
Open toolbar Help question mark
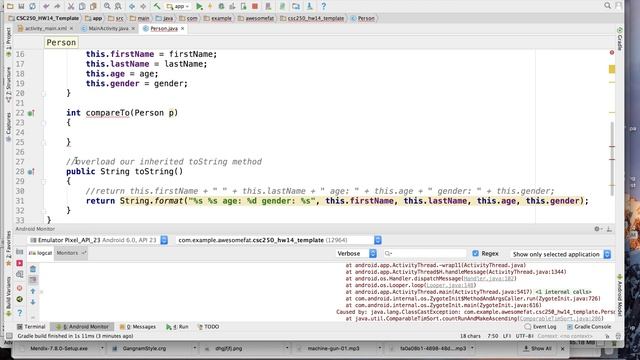click(324, 6)
